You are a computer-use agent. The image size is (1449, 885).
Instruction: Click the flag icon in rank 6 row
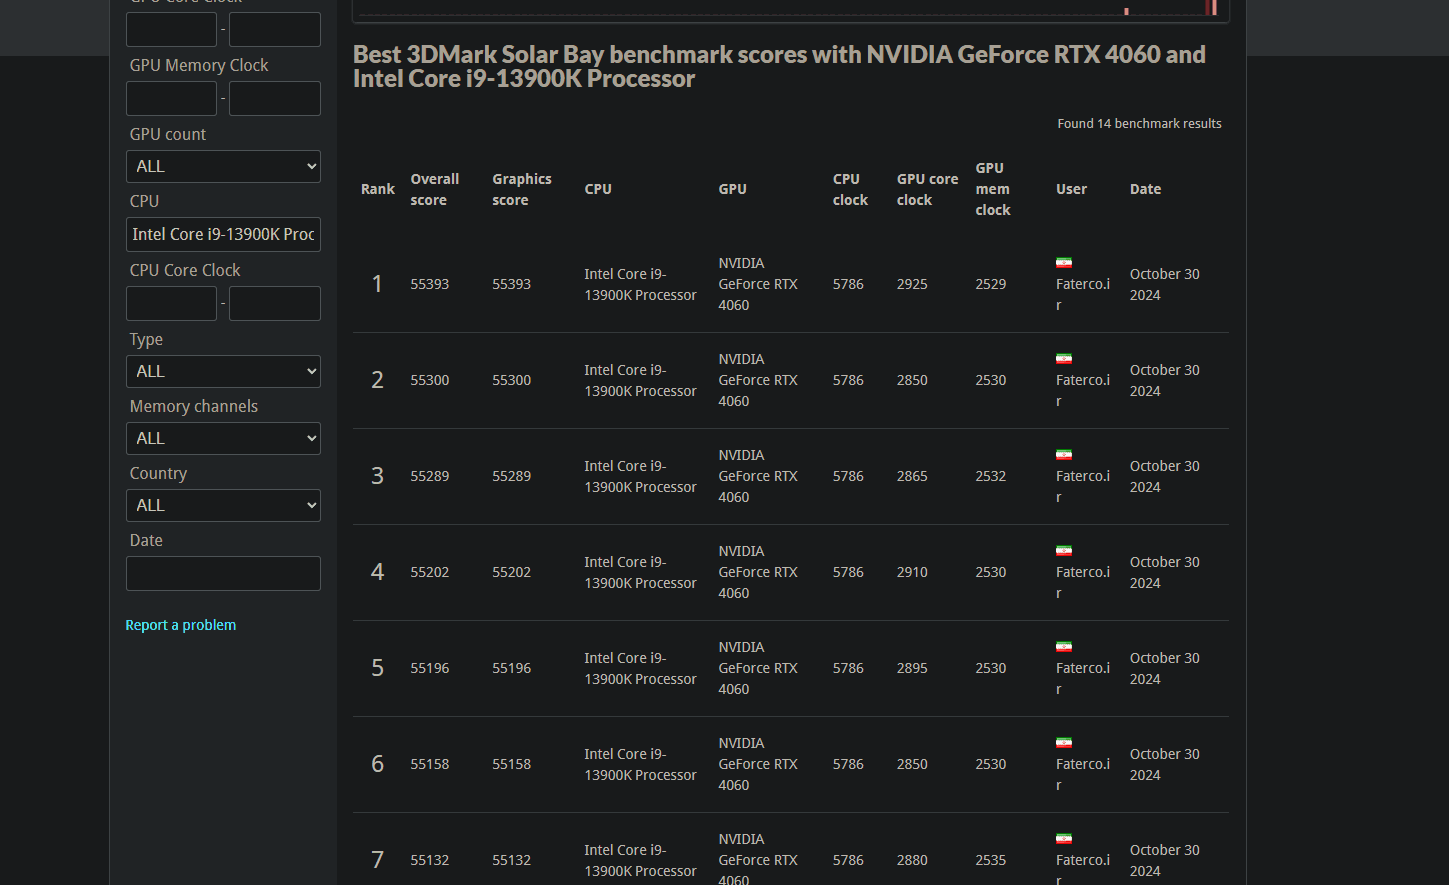(1063, 743)
